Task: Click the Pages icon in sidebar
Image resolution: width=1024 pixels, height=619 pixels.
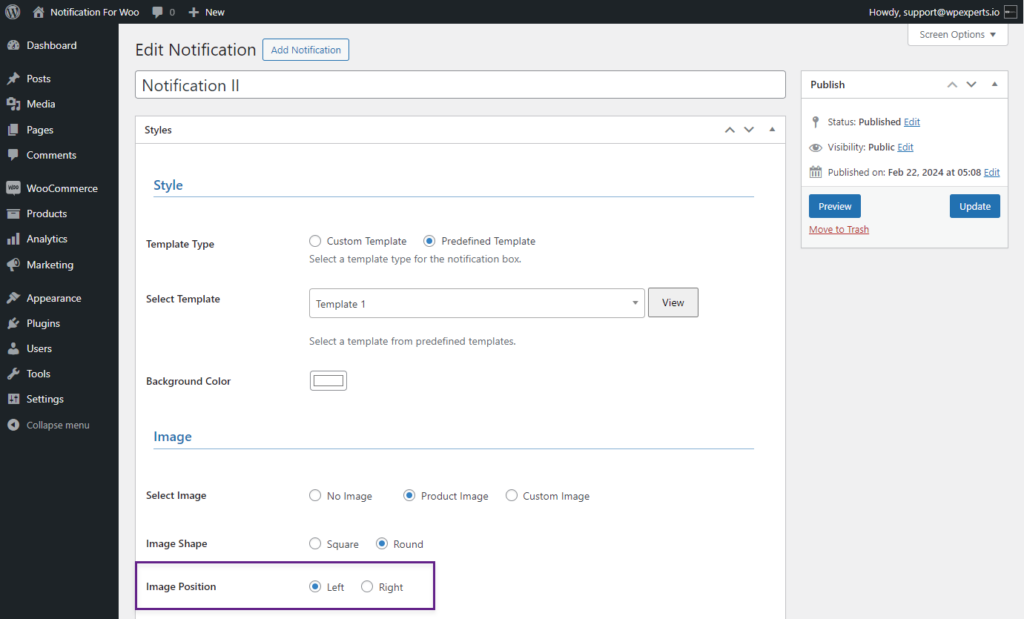Action: [13, 129]
